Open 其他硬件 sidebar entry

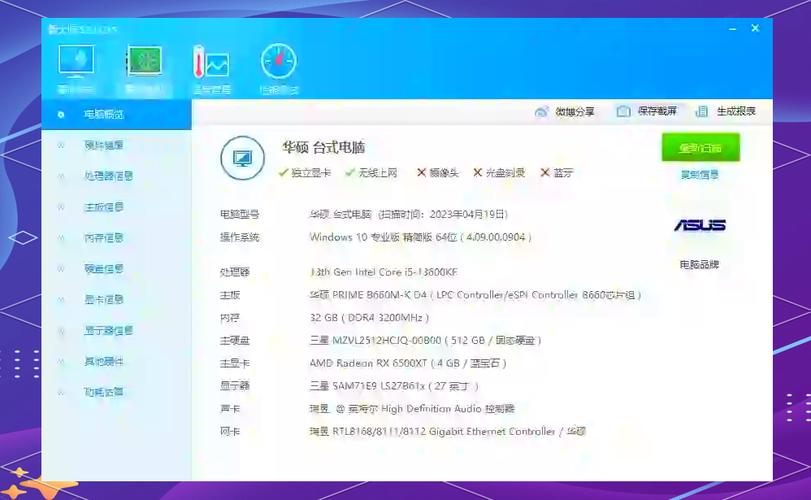point(104,362)
